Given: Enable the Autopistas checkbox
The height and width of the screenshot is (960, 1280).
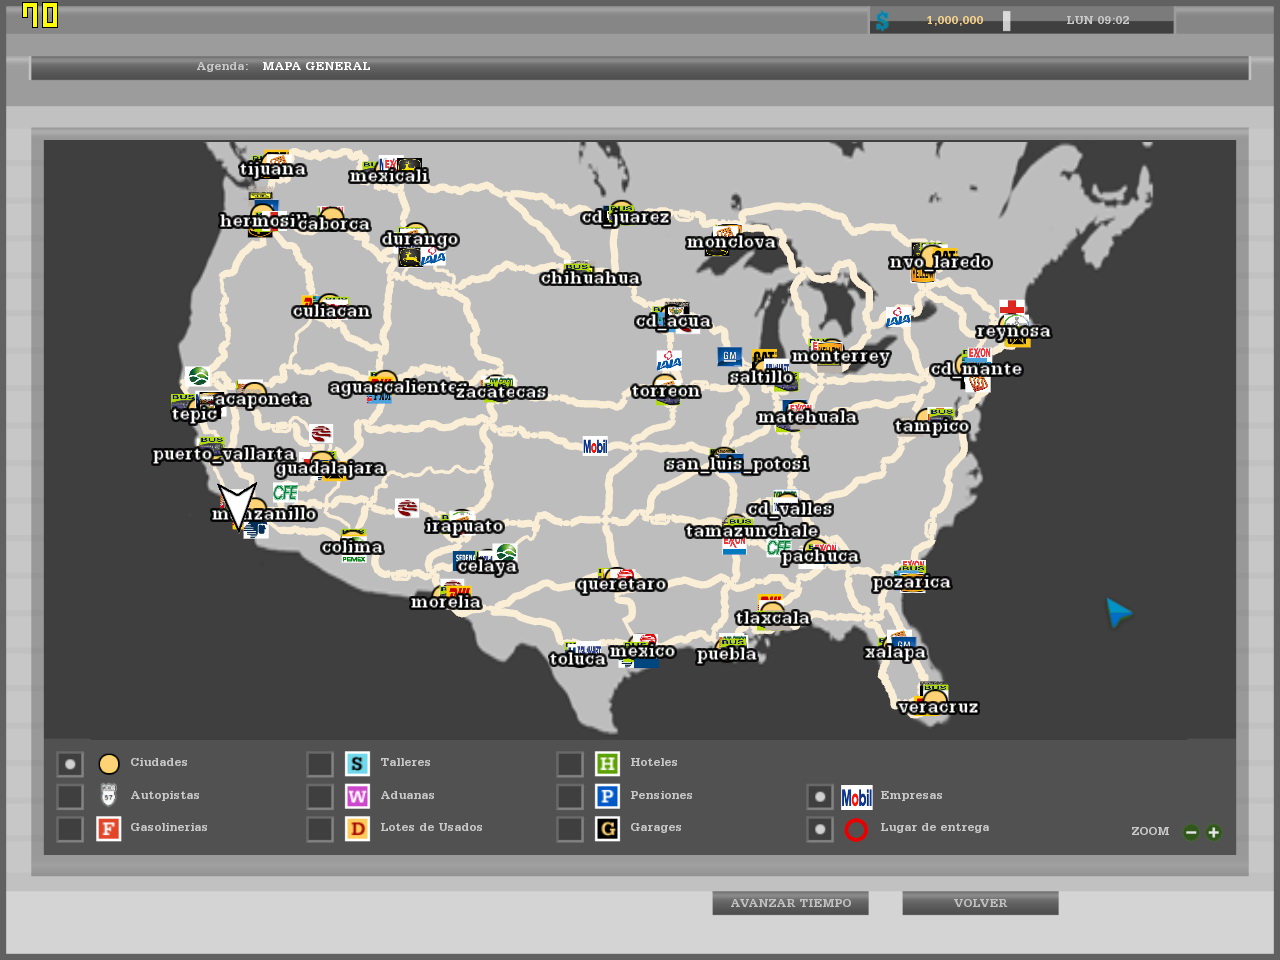Looking at the screenshot, I should click(x=70, y=797).
